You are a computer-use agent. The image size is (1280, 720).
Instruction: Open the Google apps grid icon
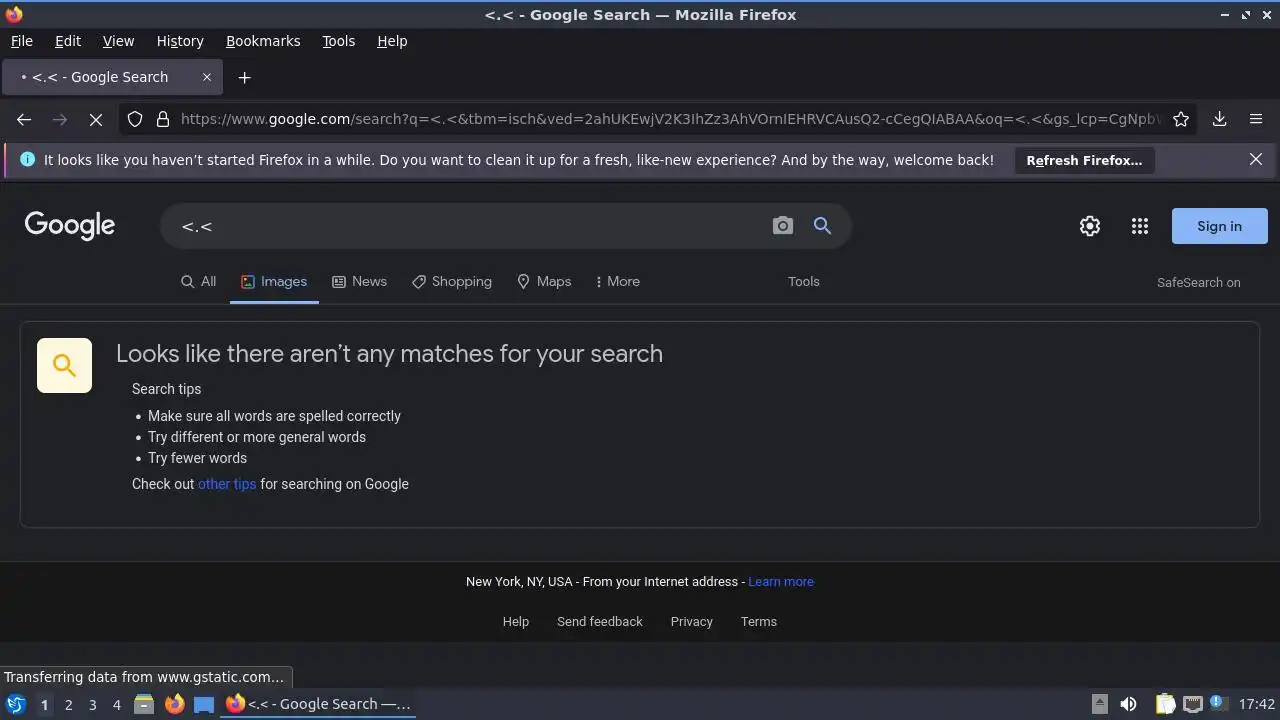click(1140, 226)
